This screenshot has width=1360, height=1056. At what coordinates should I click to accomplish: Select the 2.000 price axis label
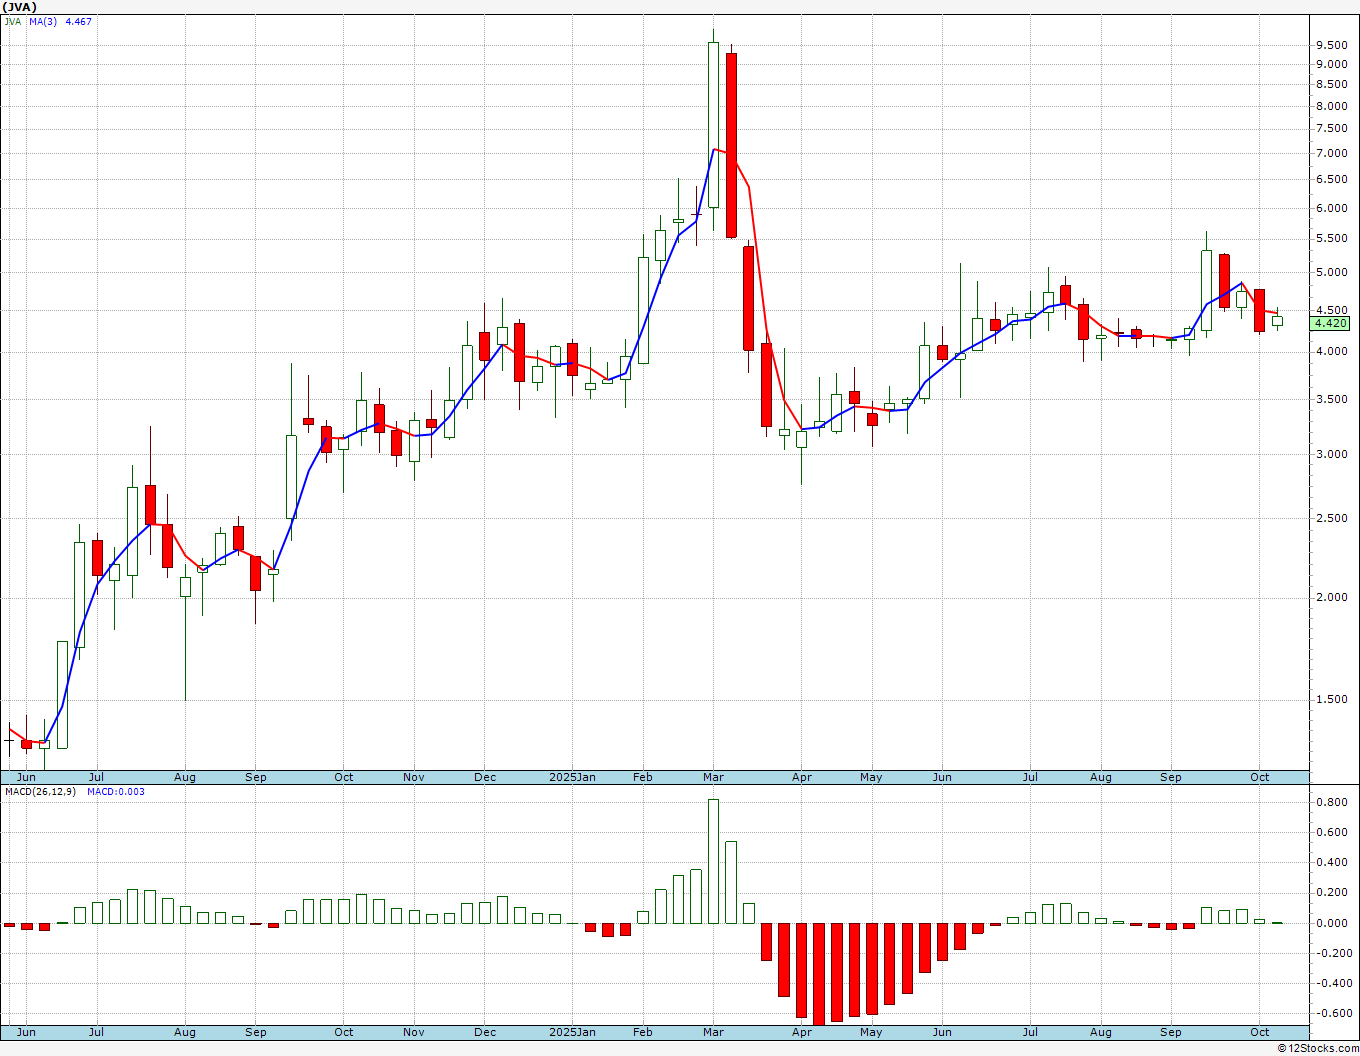[1331, 597]
